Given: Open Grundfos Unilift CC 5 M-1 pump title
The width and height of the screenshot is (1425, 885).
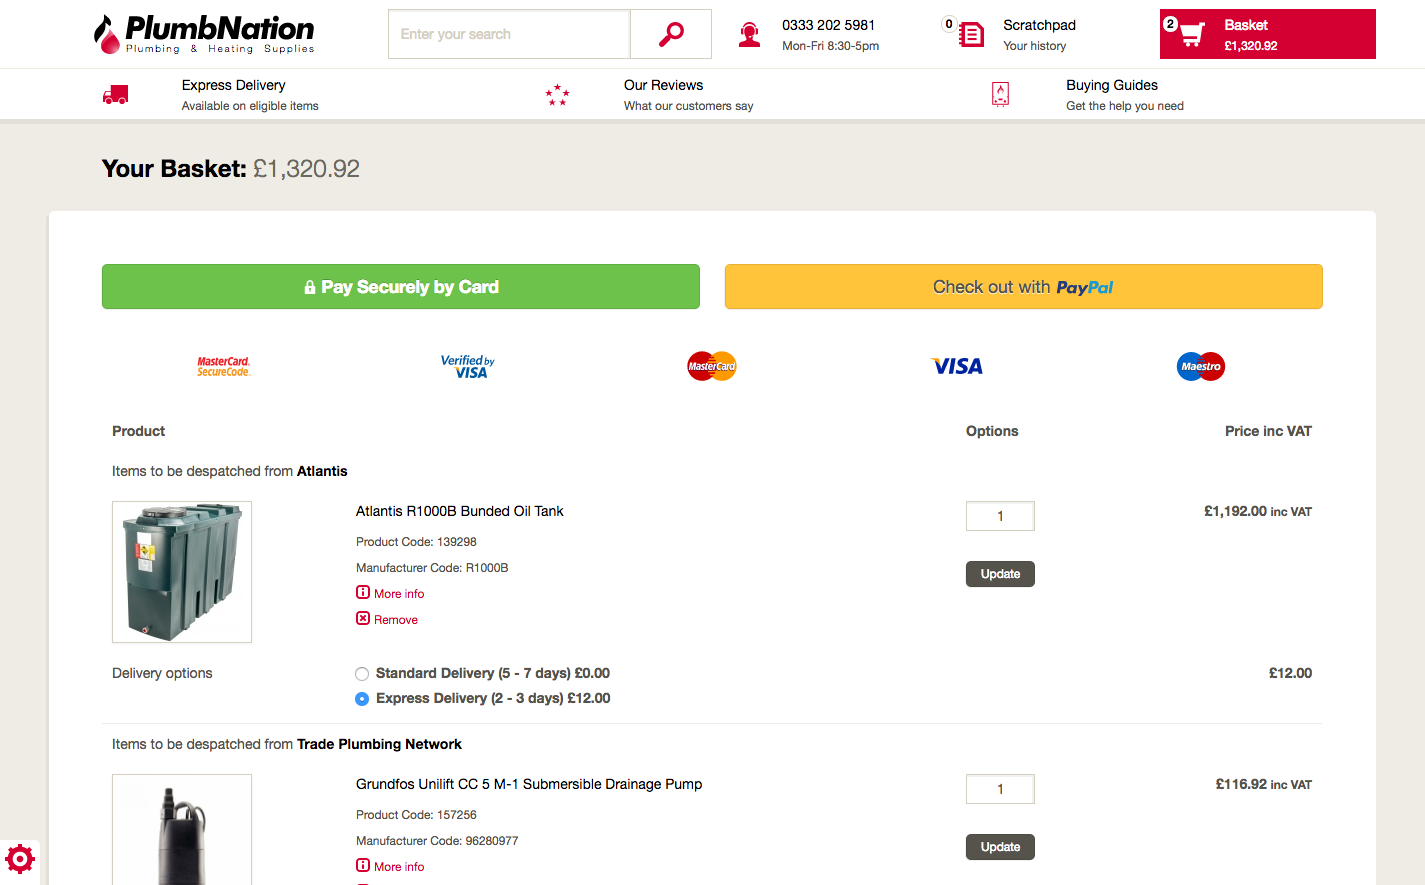Looking at the screenshot, I should 529,784.
